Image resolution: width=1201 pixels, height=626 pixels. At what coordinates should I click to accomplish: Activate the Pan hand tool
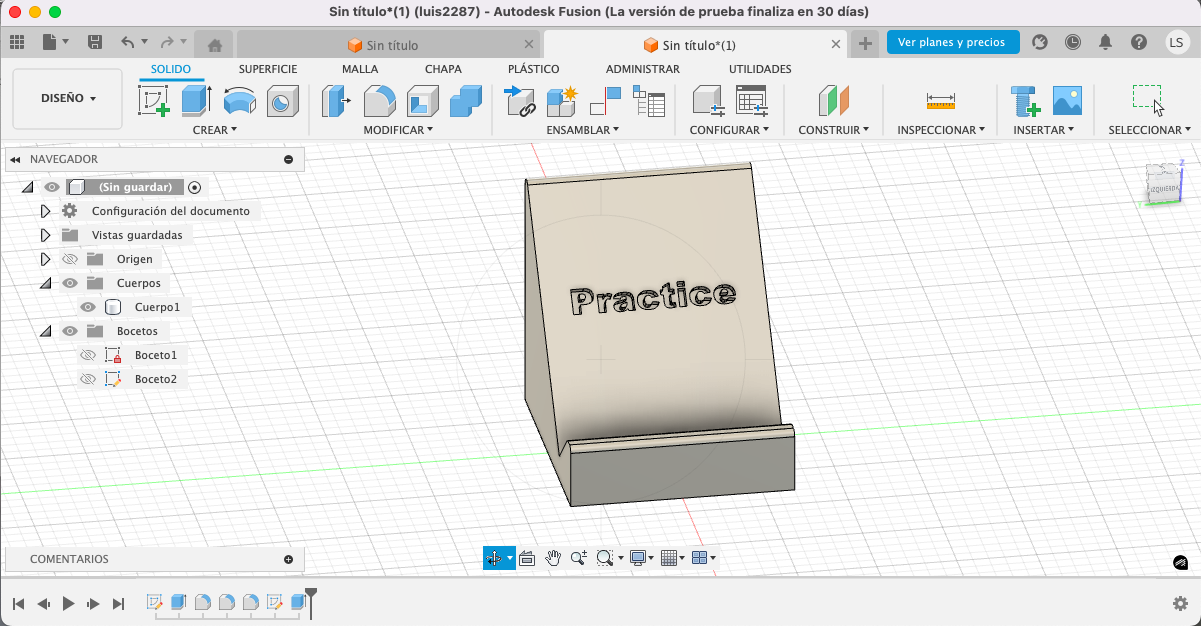point(553,558)
